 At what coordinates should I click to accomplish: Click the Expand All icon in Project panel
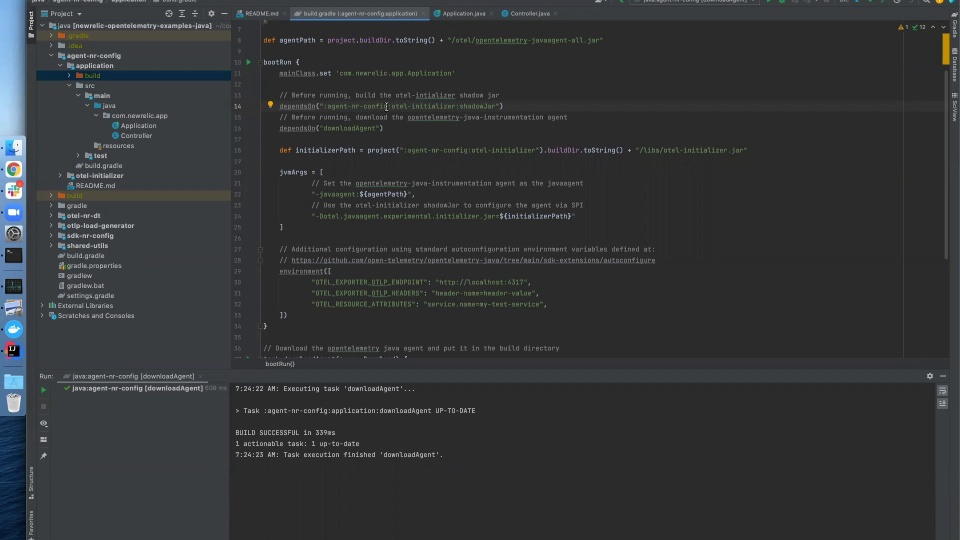[x=182, y=13]
